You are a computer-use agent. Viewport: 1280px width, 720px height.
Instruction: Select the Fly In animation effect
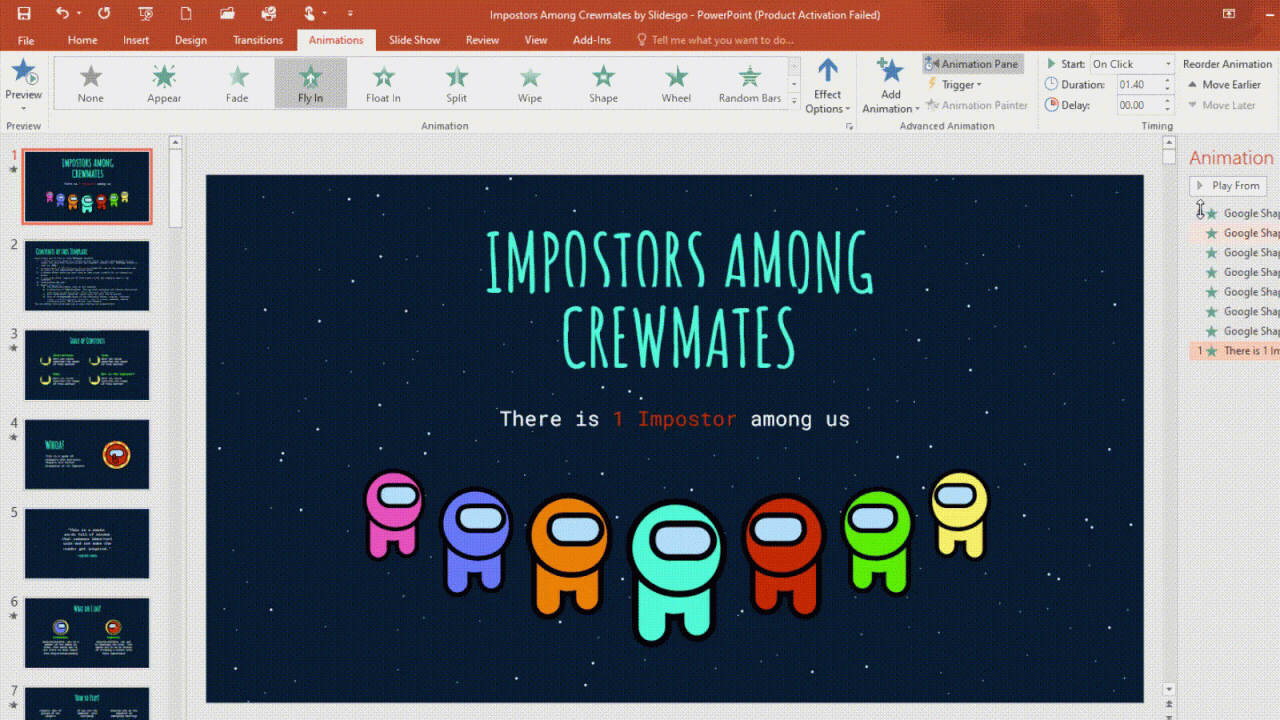pos(311,83)
